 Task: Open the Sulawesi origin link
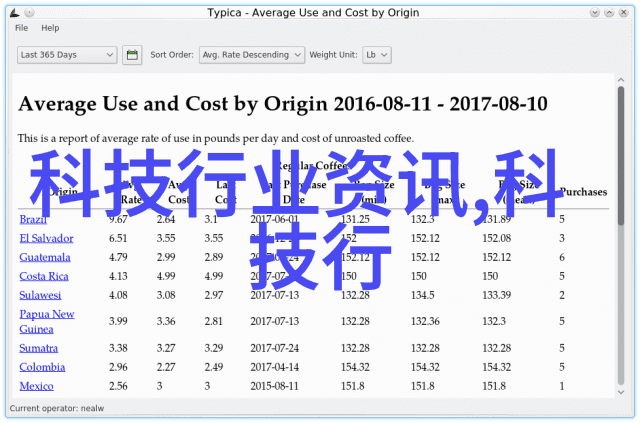tap(40, 295)
